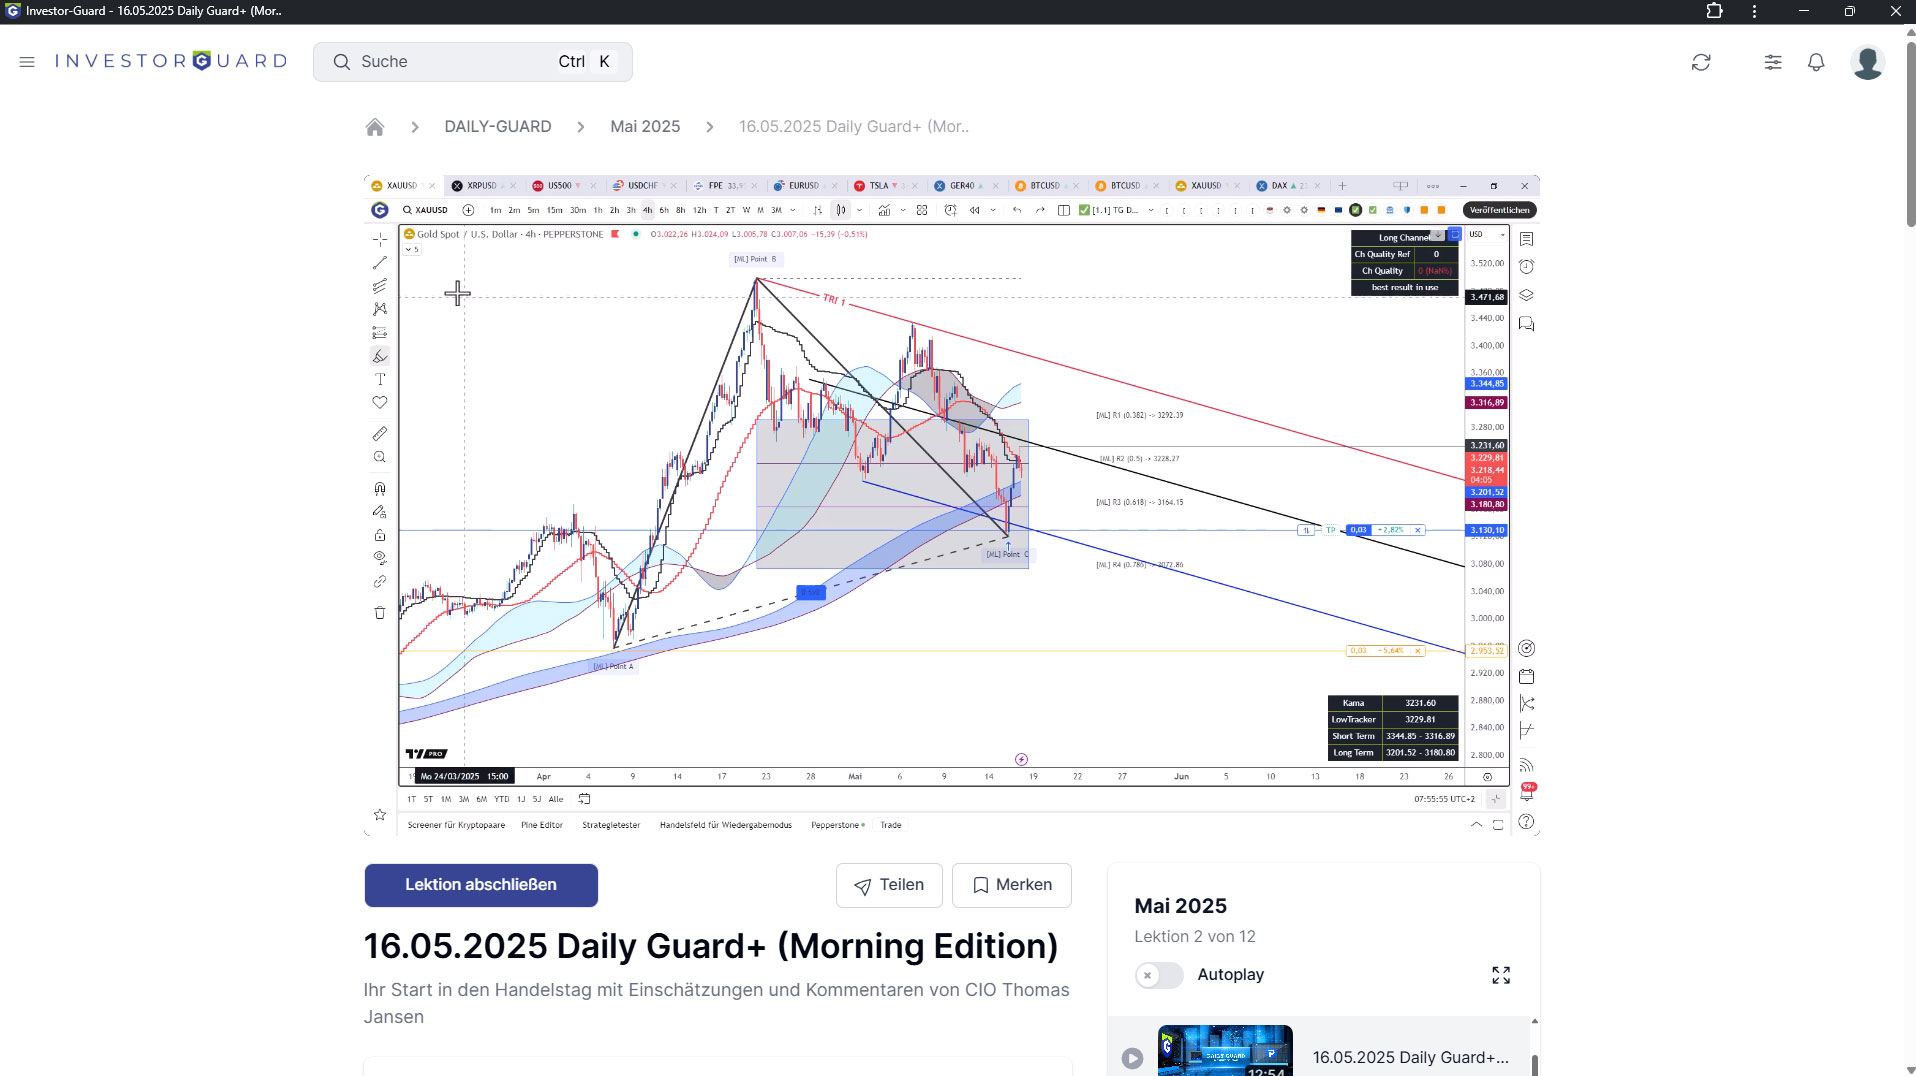Click the Merken bookmark button
Image resolution: width=1916 pixels, height=1076 pixels.
click(1012, 885)
